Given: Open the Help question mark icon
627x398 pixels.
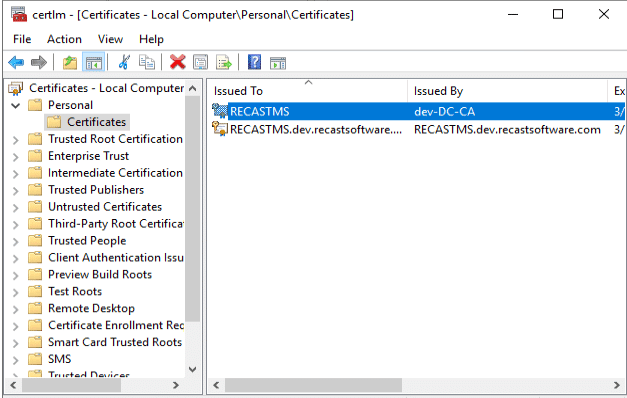Looking at the screenshot, I should pos(254,62).
